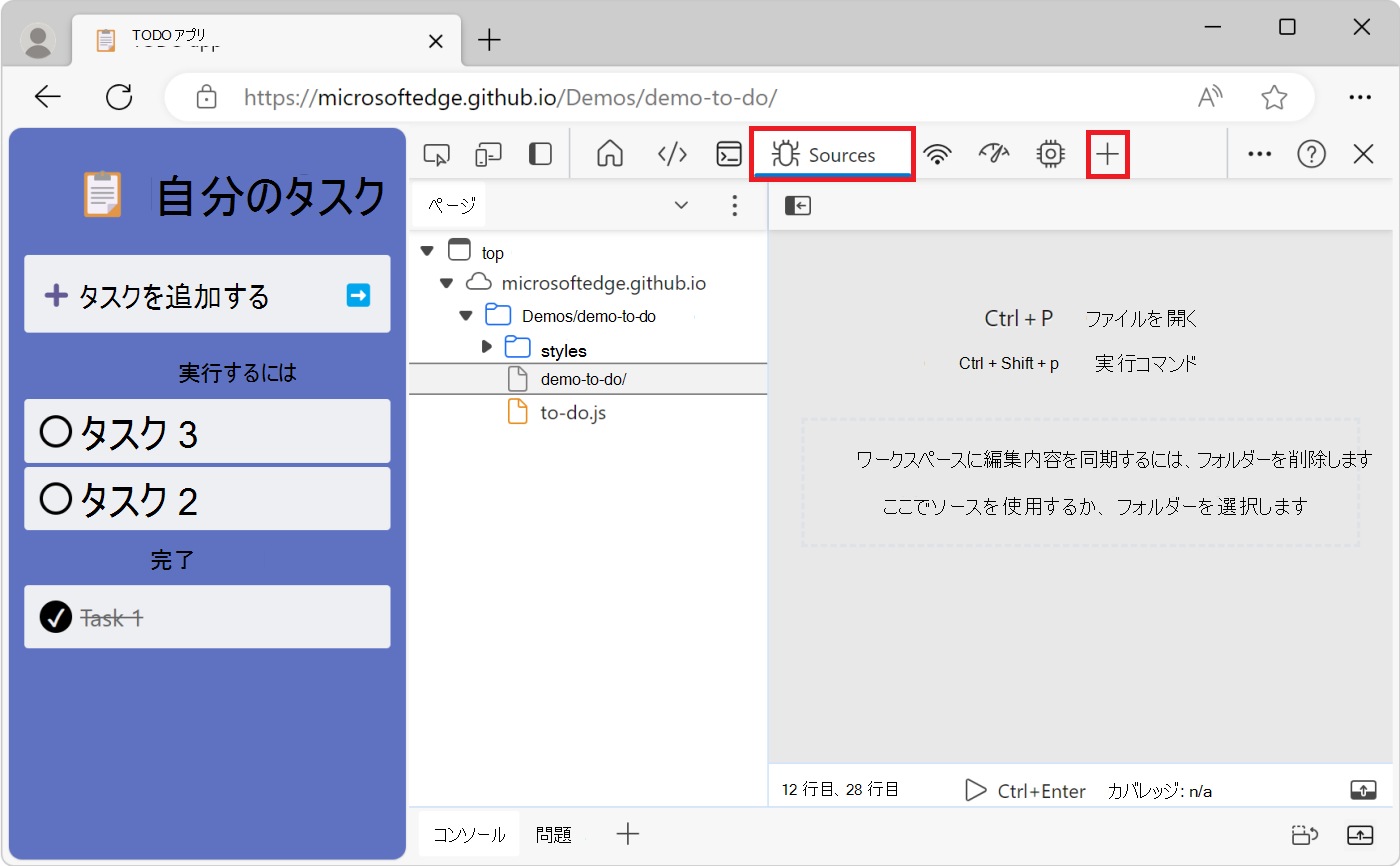Stay on the Sources tab
The height and width of the screenshot is (866, 1400).
tap(832, 154)
